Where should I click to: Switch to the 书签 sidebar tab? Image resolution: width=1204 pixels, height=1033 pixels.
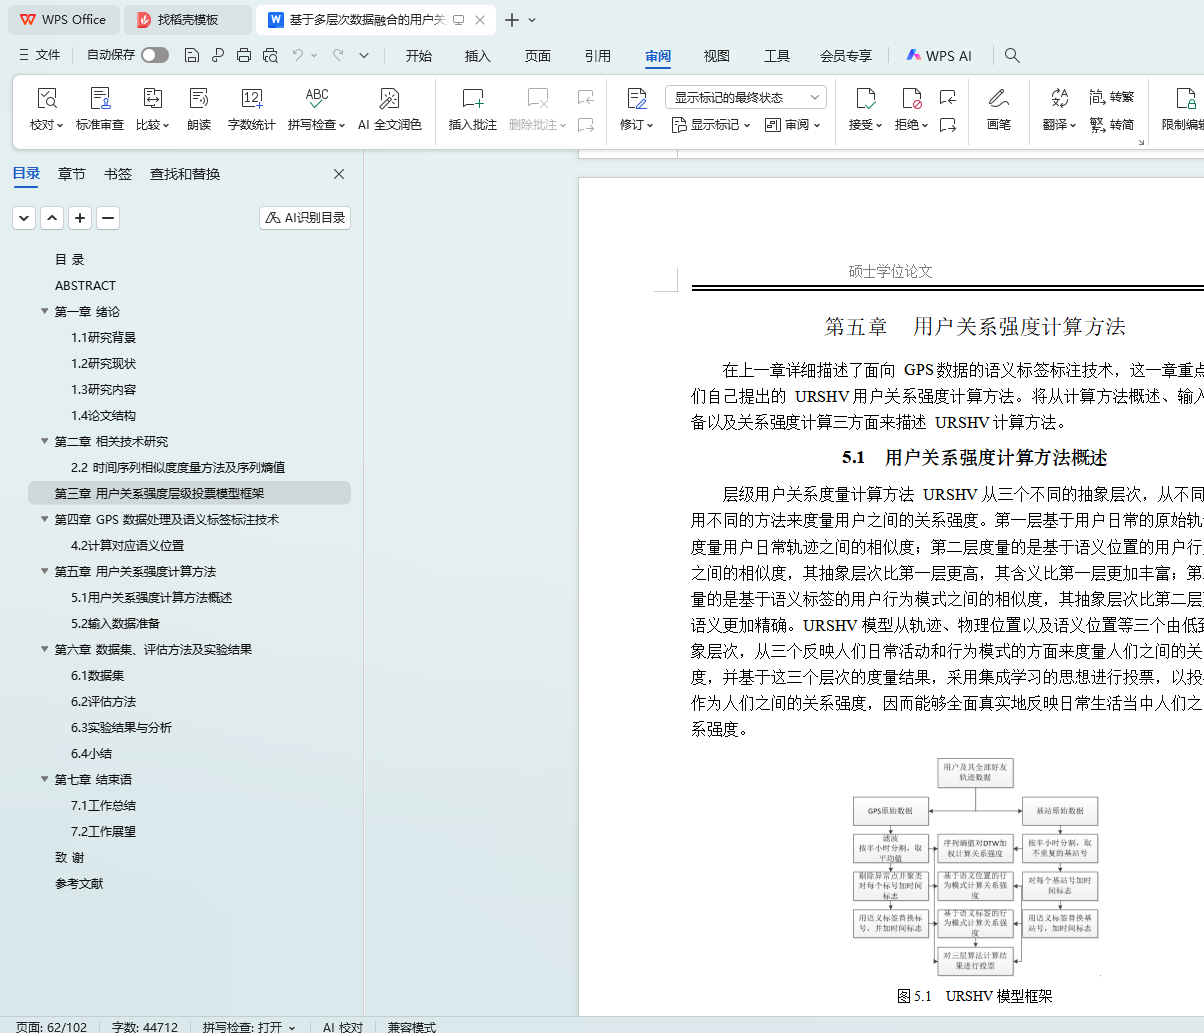tap(118, 174)
